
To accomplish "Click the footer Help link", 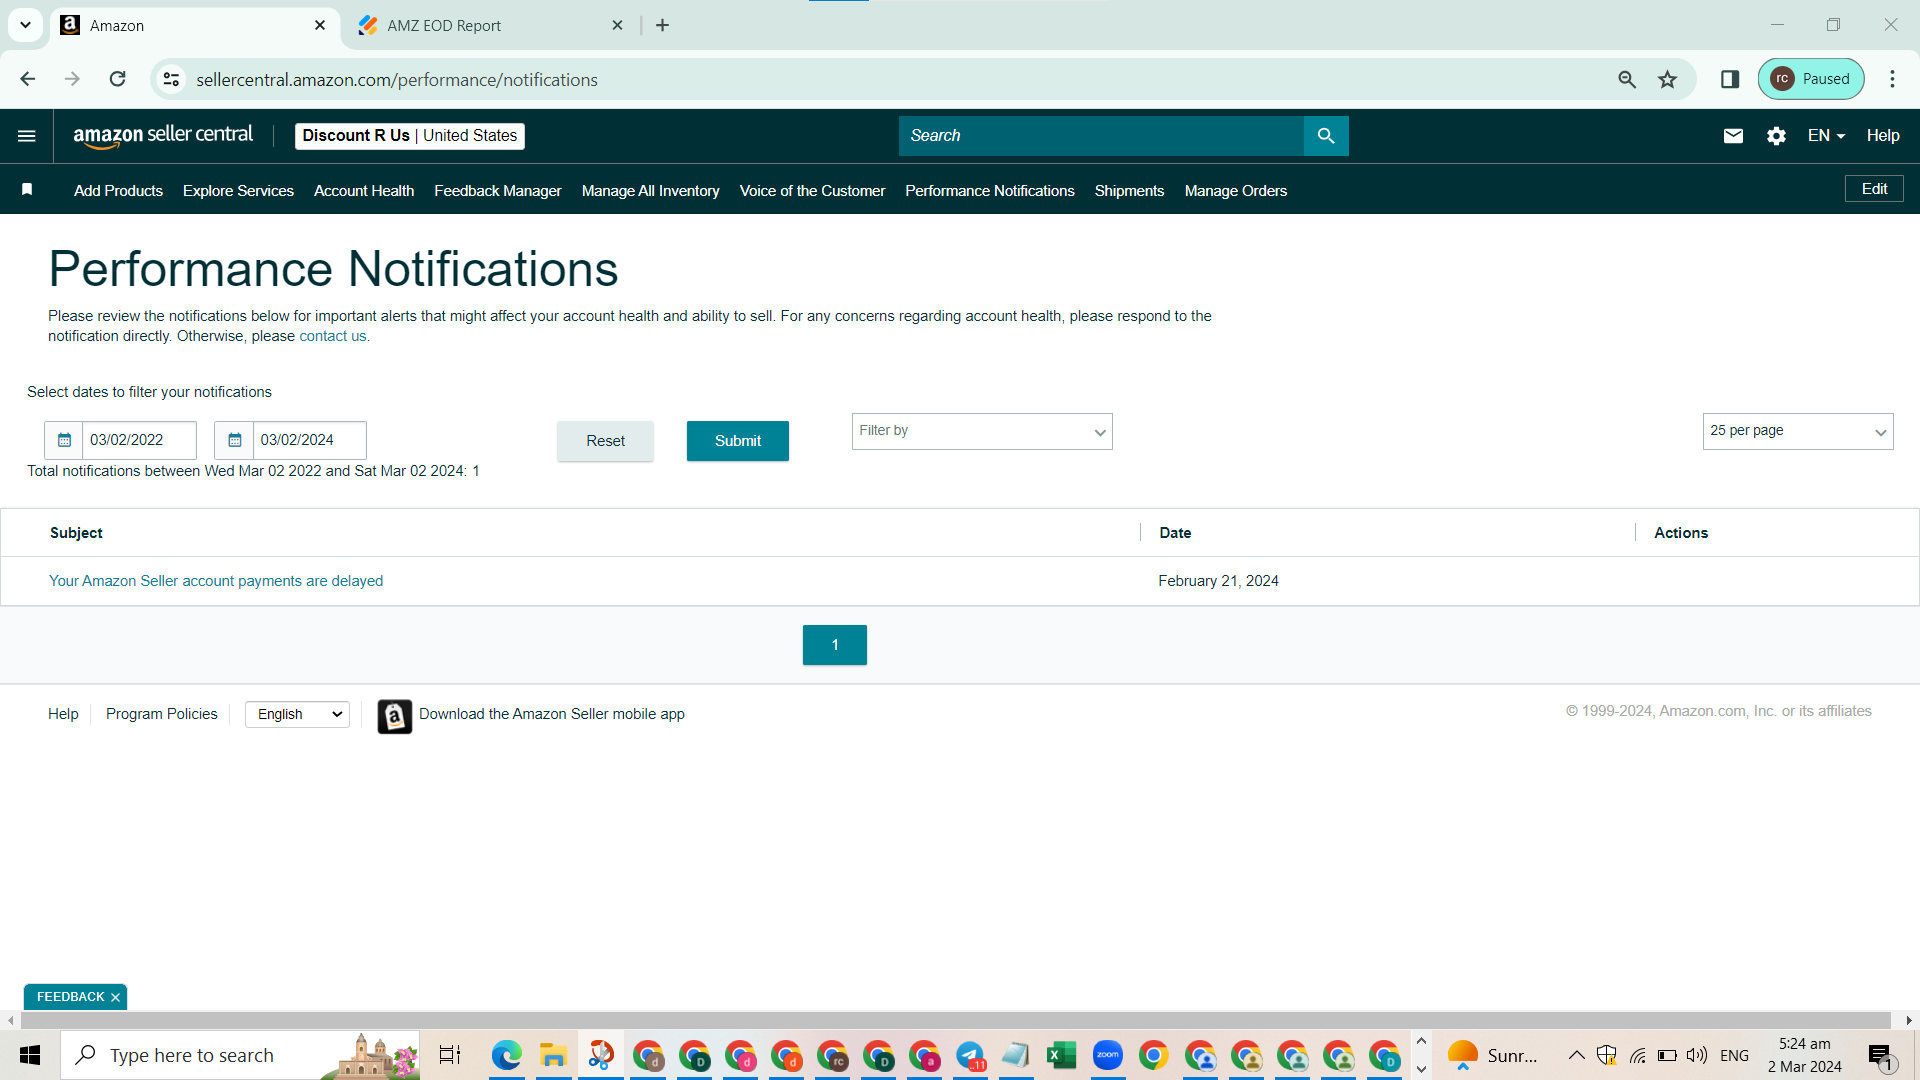I will tap(63, 714).
